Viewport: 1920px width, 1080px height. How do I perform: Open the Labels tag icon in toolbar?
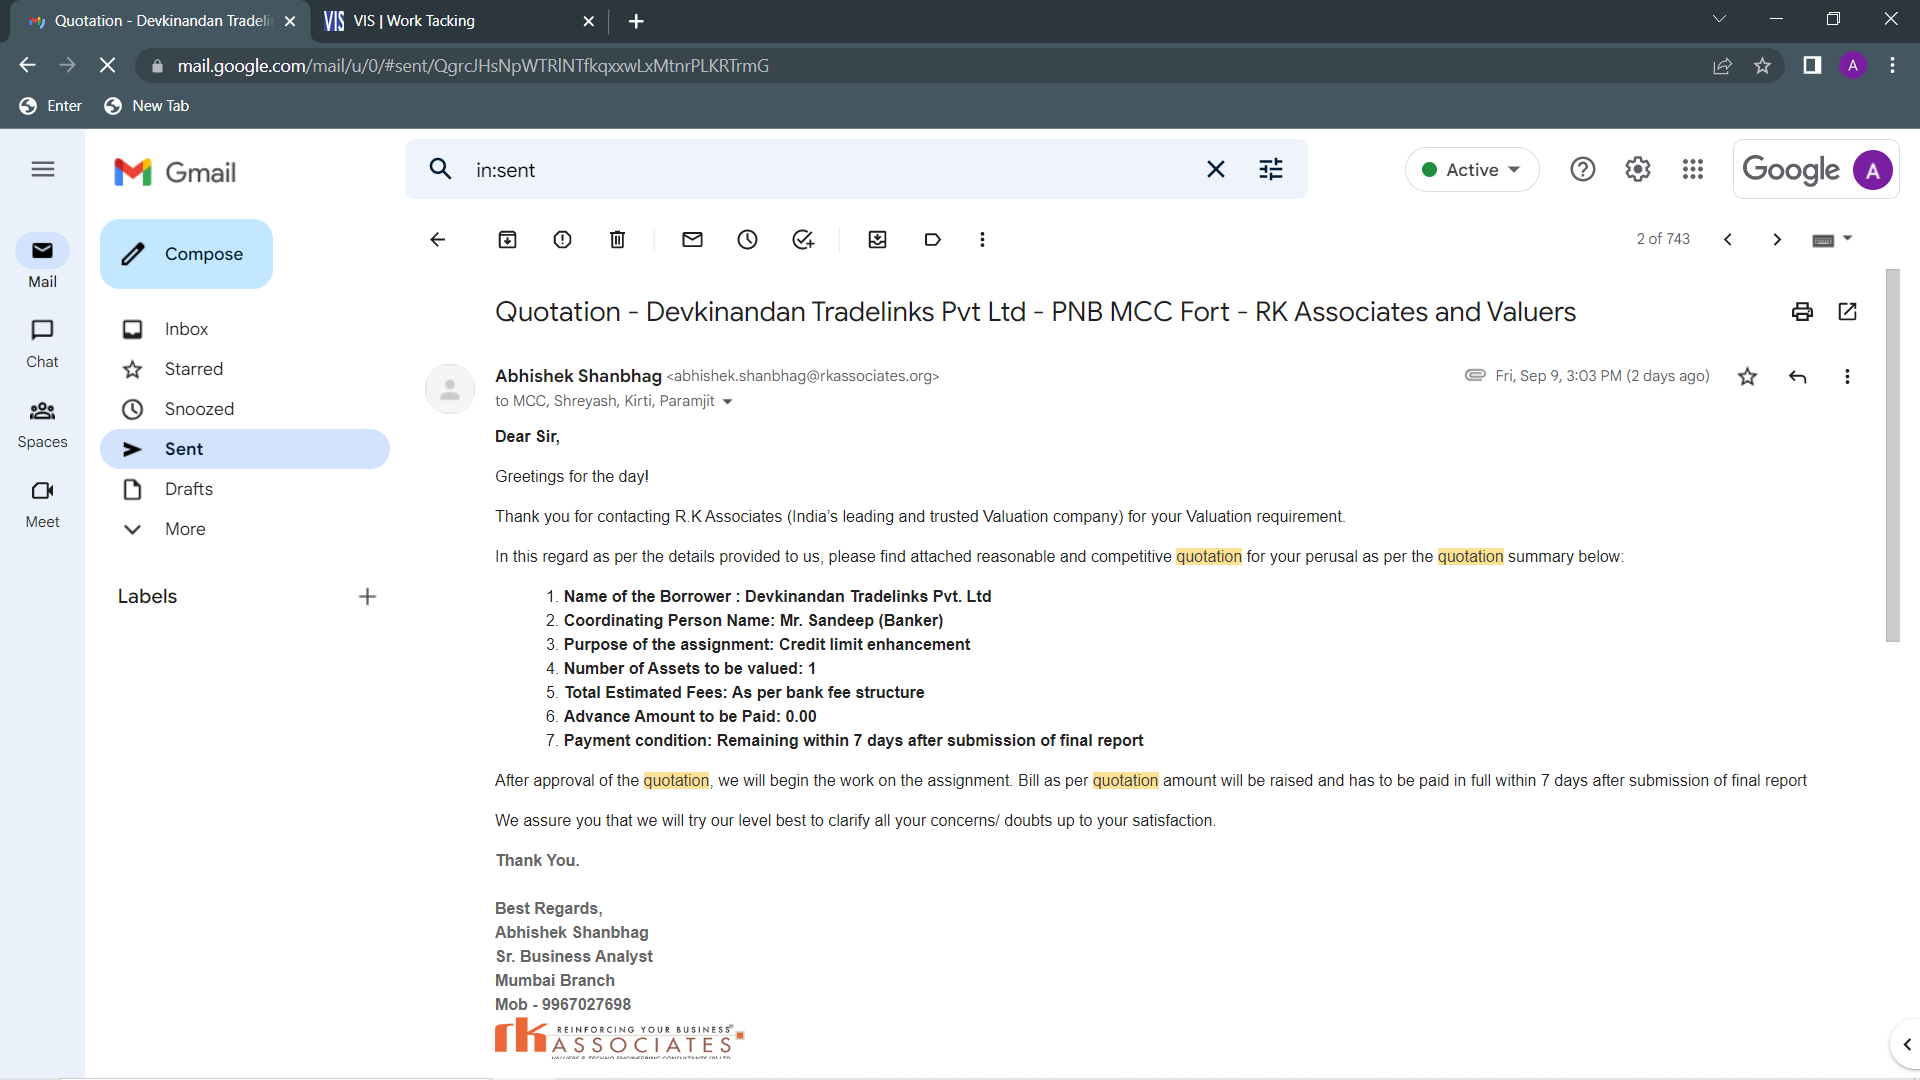[x=933, y=240]
